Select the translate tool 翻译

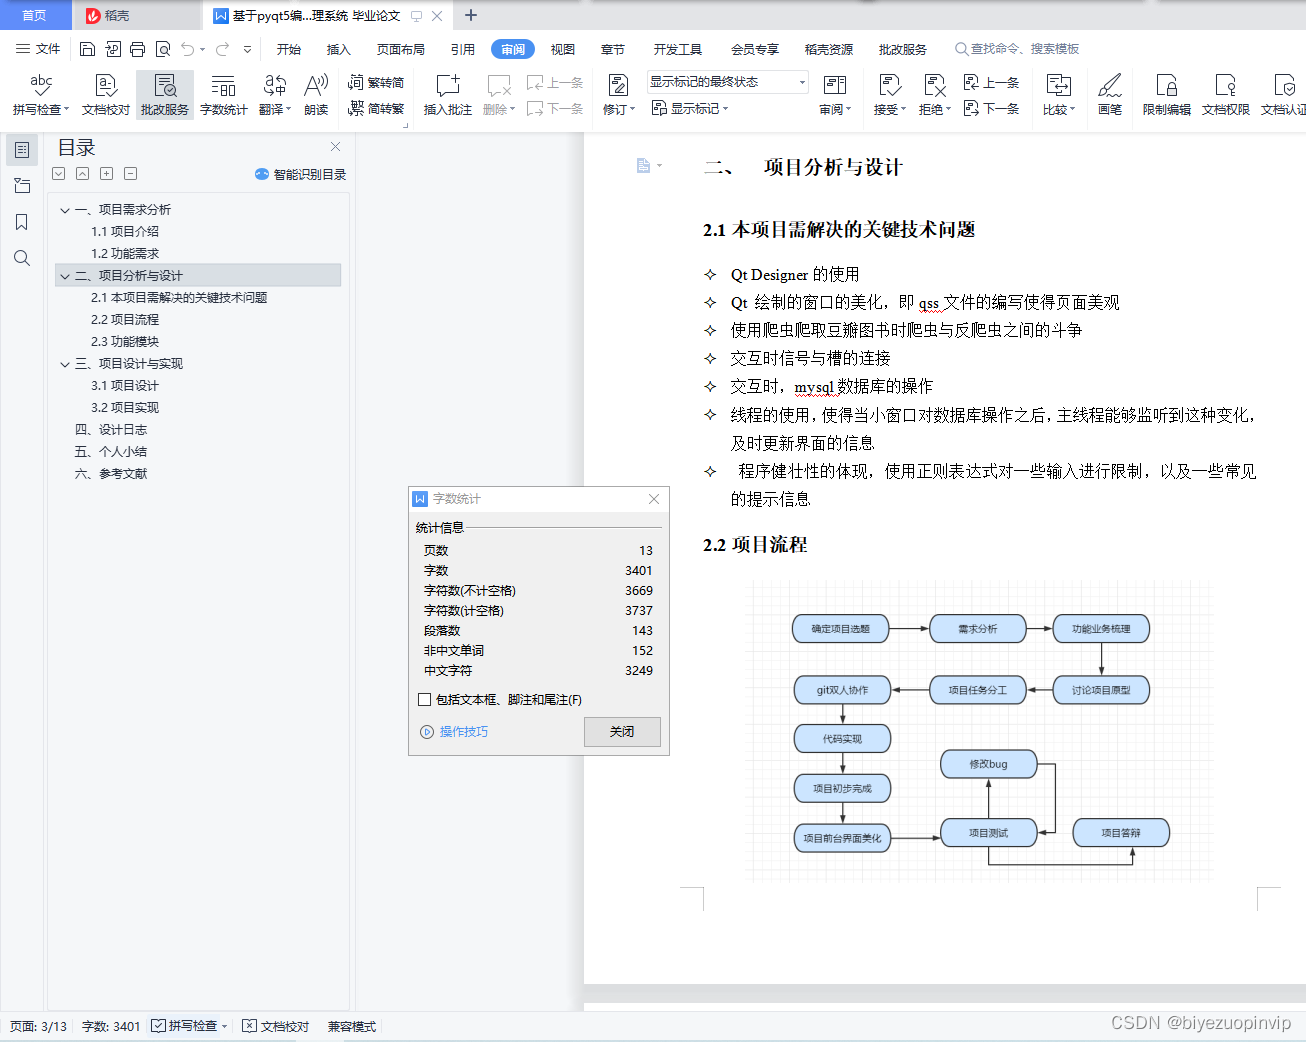(x=273, y=95)
